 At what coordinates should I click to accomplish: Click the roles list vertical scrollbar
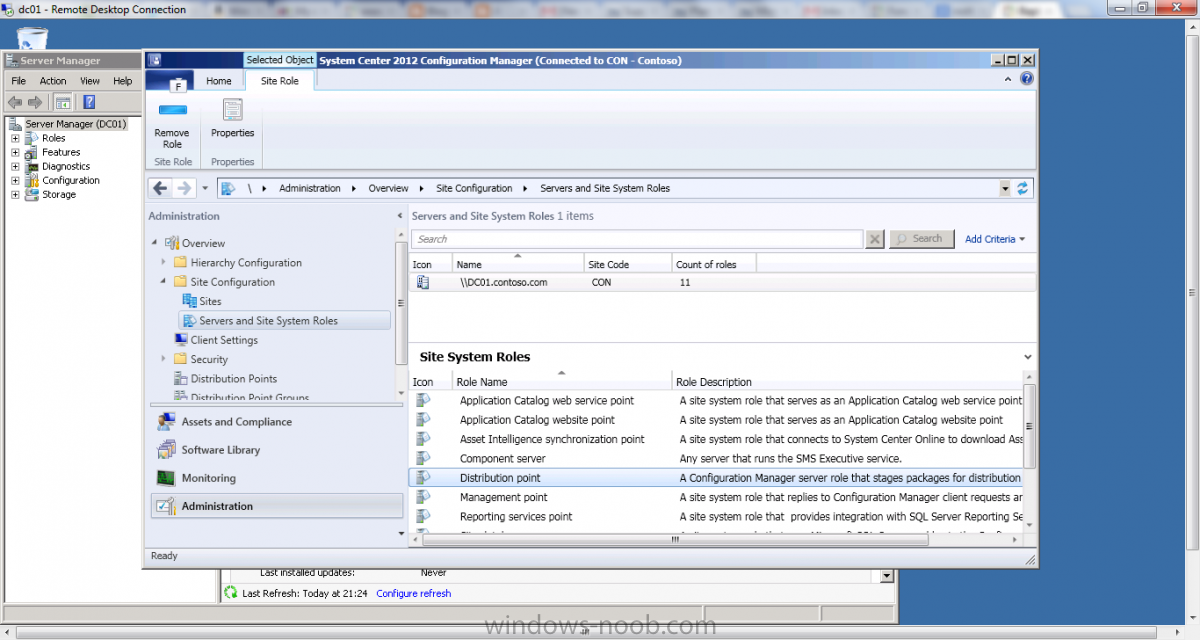[1029, 426]
